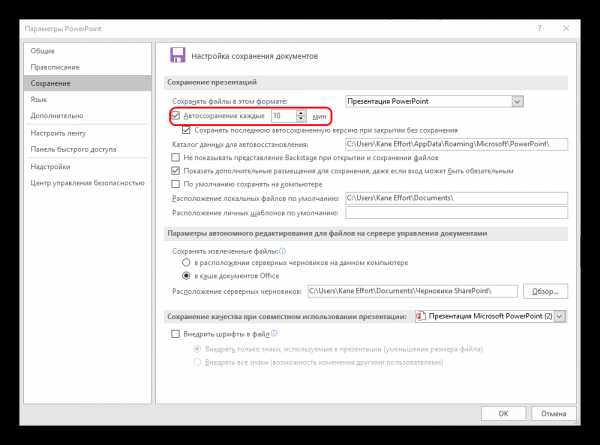
Task: Decrease autosave minutes with down arrow
Action: (301, 118)
